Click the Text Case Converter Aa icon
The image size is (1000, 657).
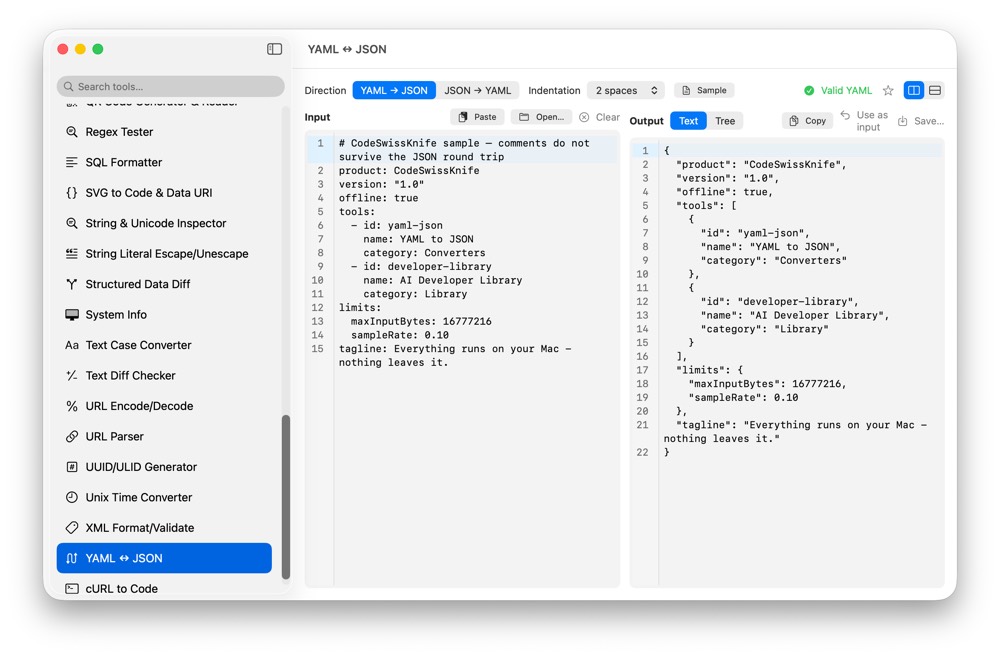pyautogui.click(x=71, y=345)
